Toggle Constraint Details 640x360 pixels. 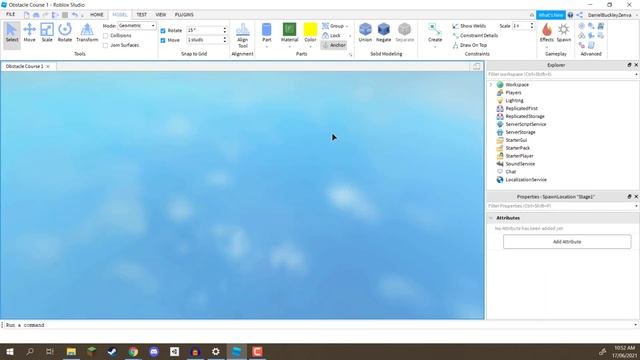click(475, 36)
